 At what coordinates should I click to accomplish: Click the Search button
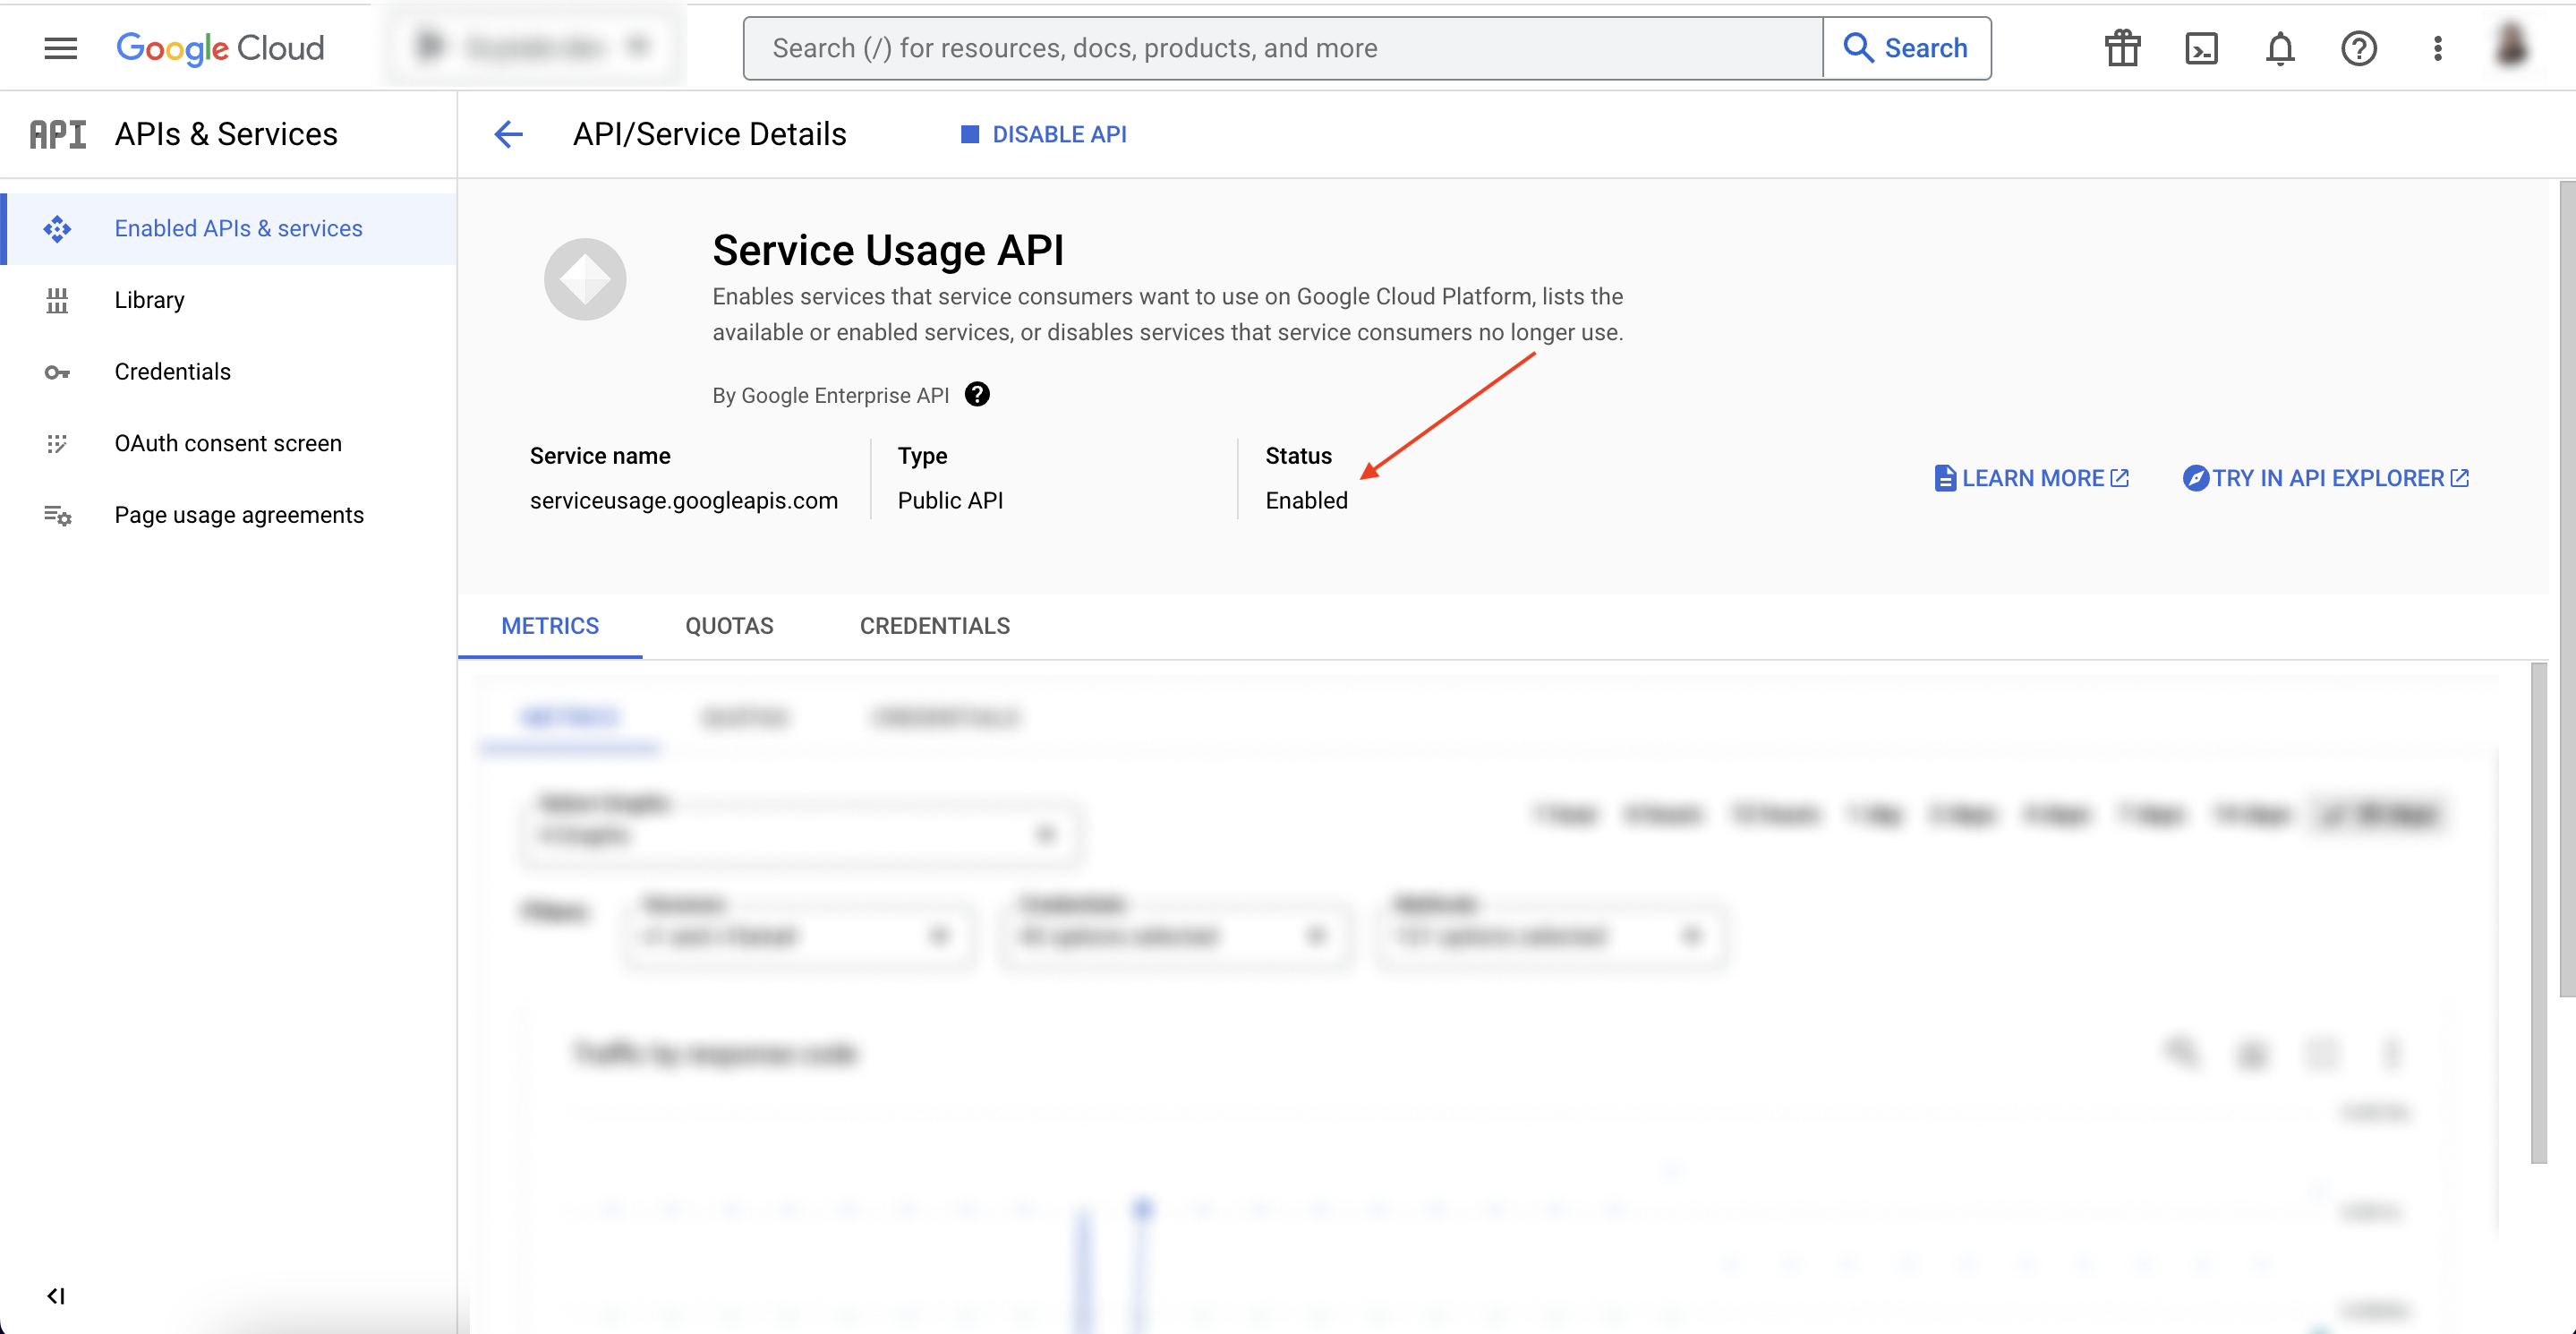coord(1906,48)
